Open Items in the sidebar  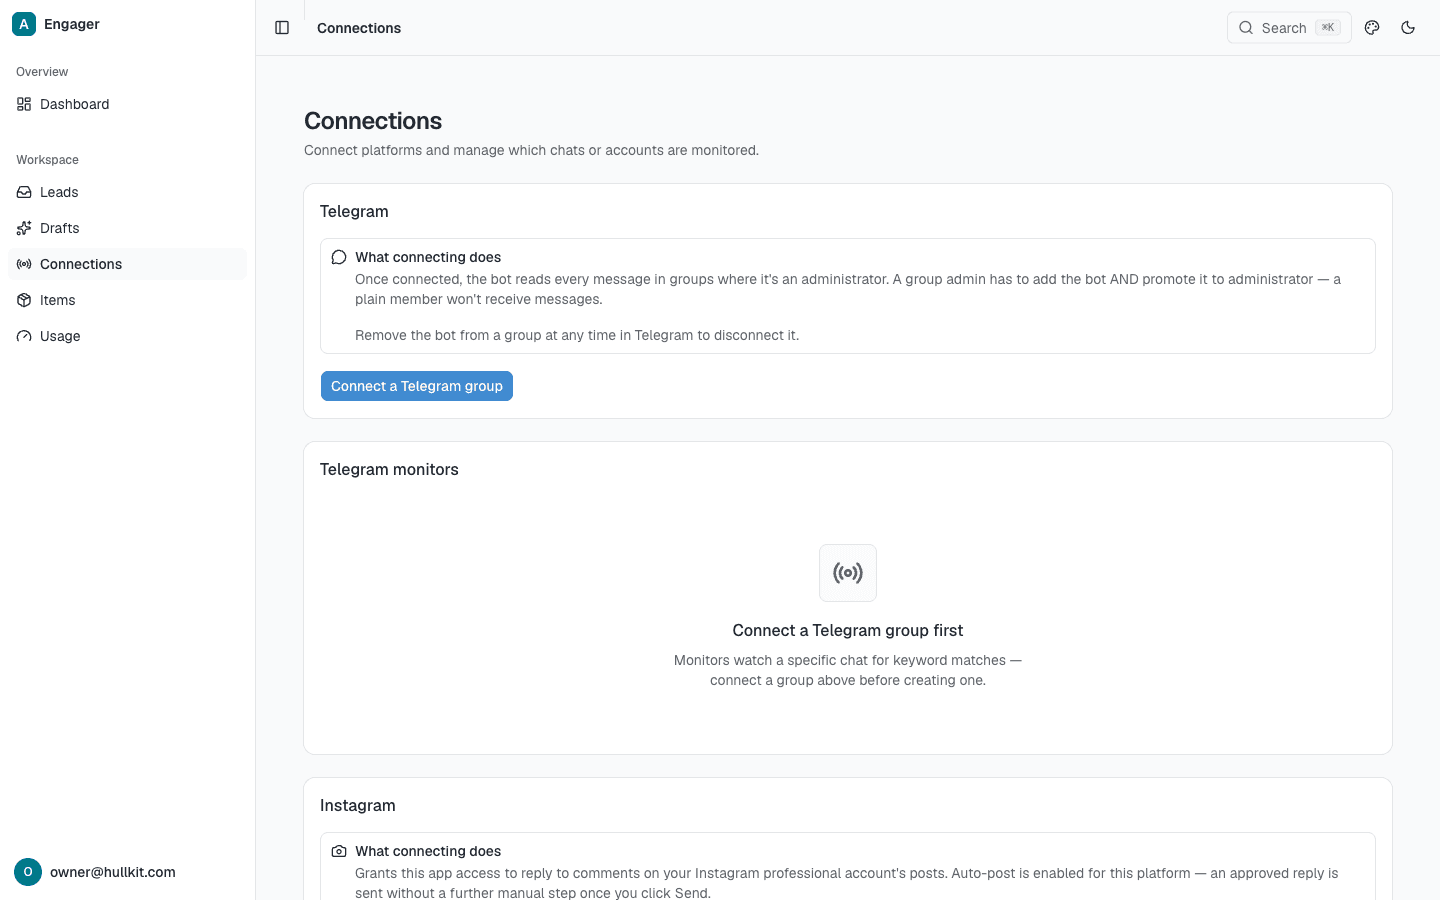(x=127, y=300)
